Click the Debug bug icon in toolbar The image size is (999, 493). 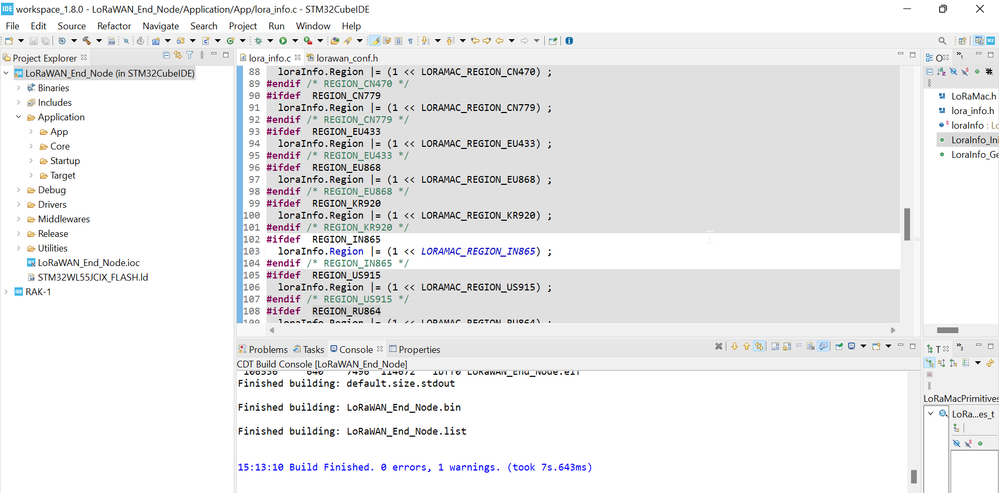tap(259, 40)
